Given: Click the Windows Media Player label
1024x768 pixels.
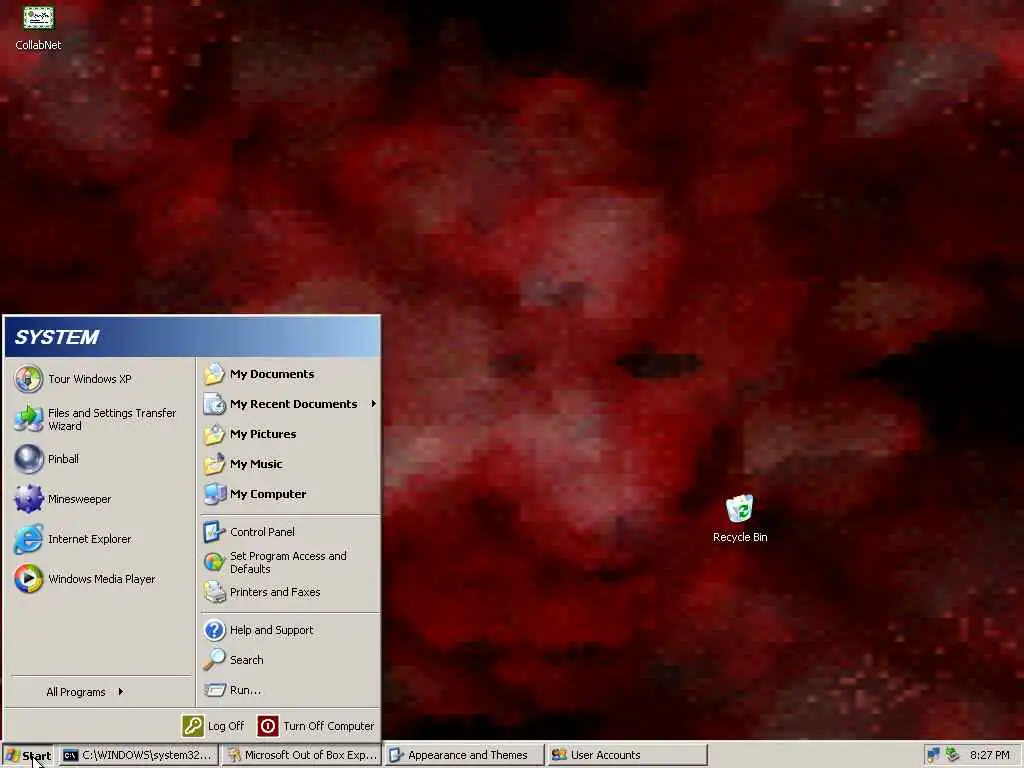Looking at the screenshot, I should [102, 579].
